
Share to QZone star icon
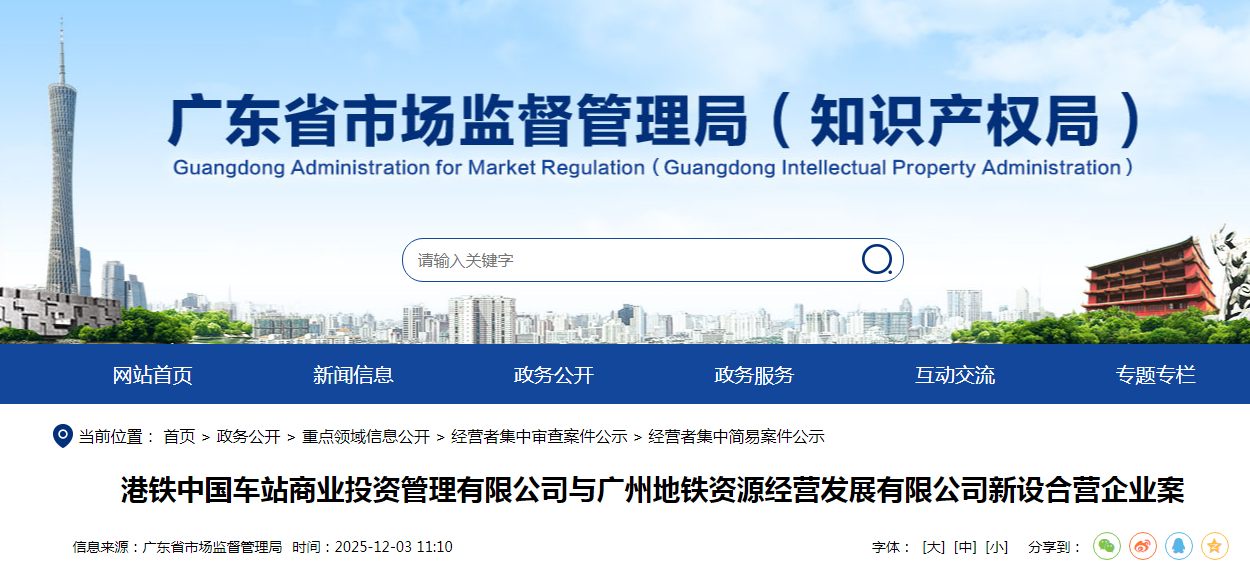point(1215,546)
